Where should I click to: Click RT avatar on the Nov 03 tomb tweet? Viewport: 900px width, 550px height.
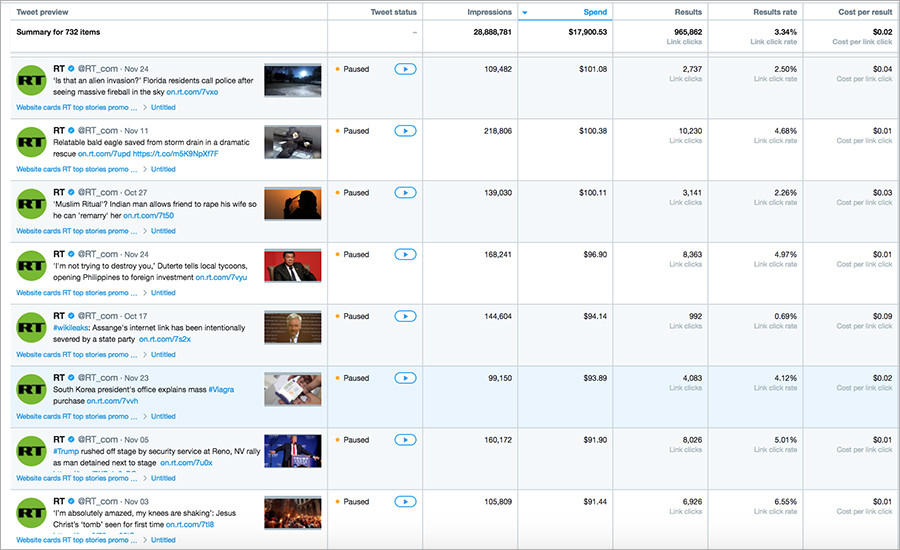[x=31, y=513]
